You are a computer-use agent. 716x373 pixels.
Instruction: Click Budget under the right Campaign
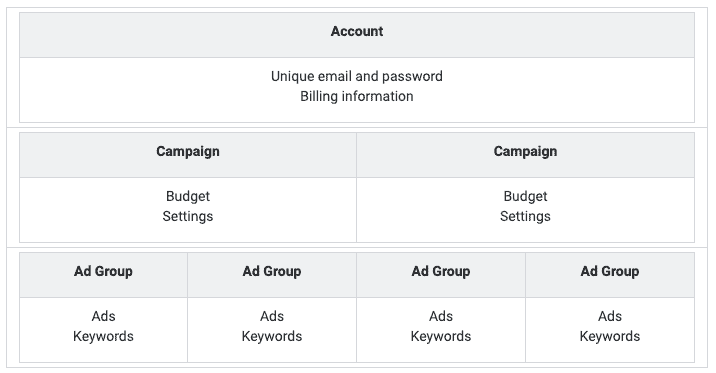[x=525, y=196]
